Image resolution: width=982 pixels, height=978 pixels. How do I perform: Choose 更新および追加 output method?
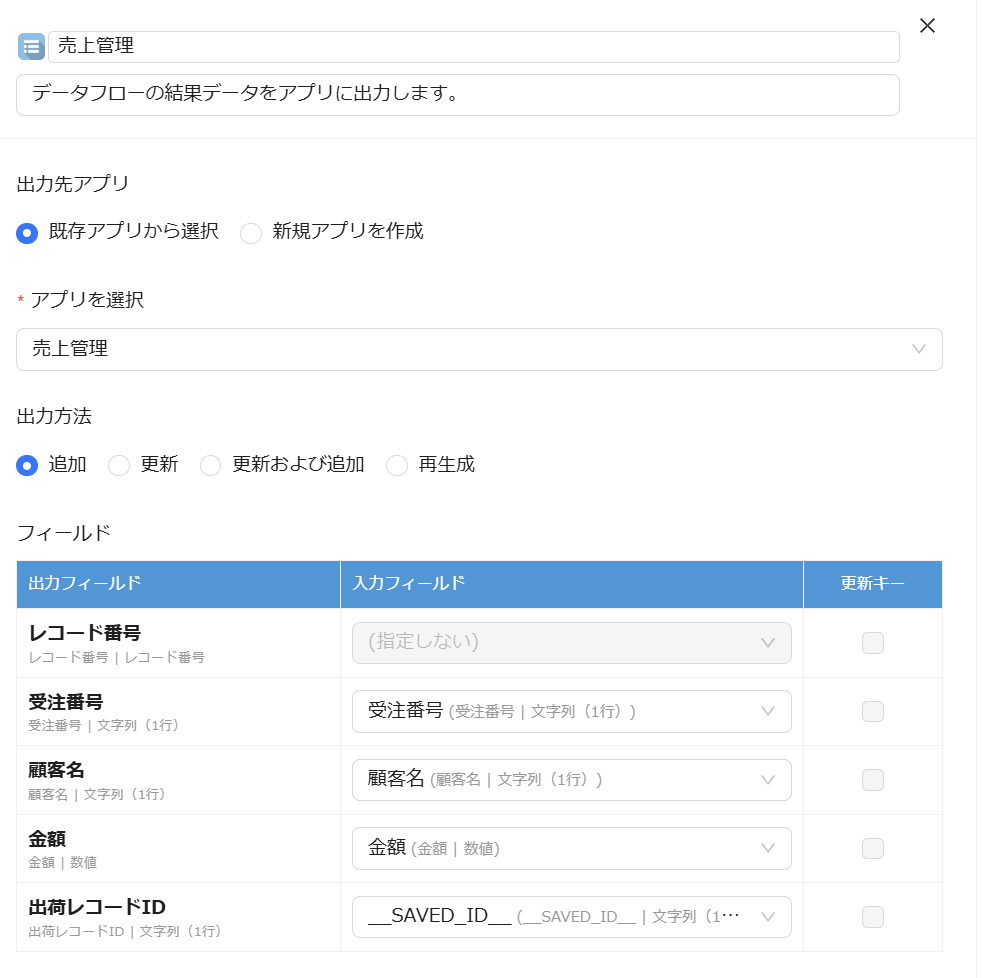pos(210,466)
